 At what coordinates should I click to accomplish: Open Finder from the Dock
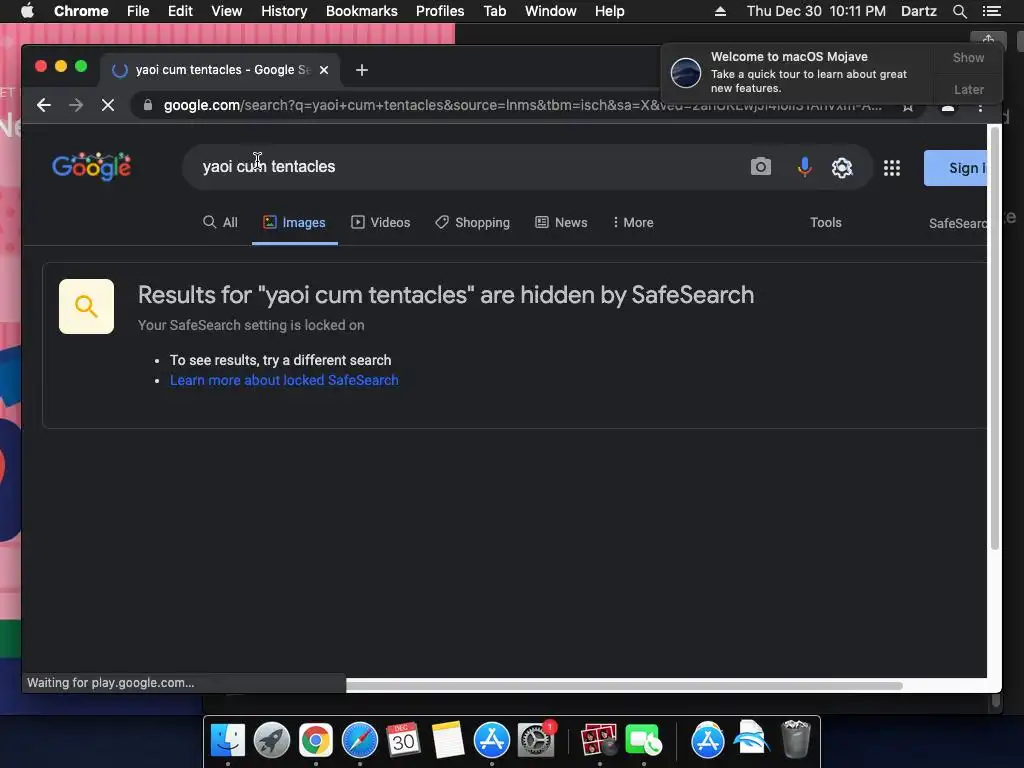[x=228, y=741]
